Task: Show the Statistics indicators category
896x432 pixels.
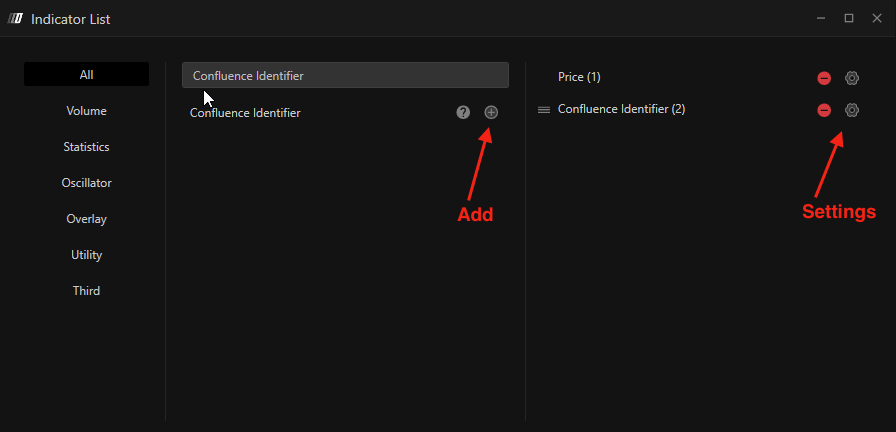Action: tap(87, 147)
